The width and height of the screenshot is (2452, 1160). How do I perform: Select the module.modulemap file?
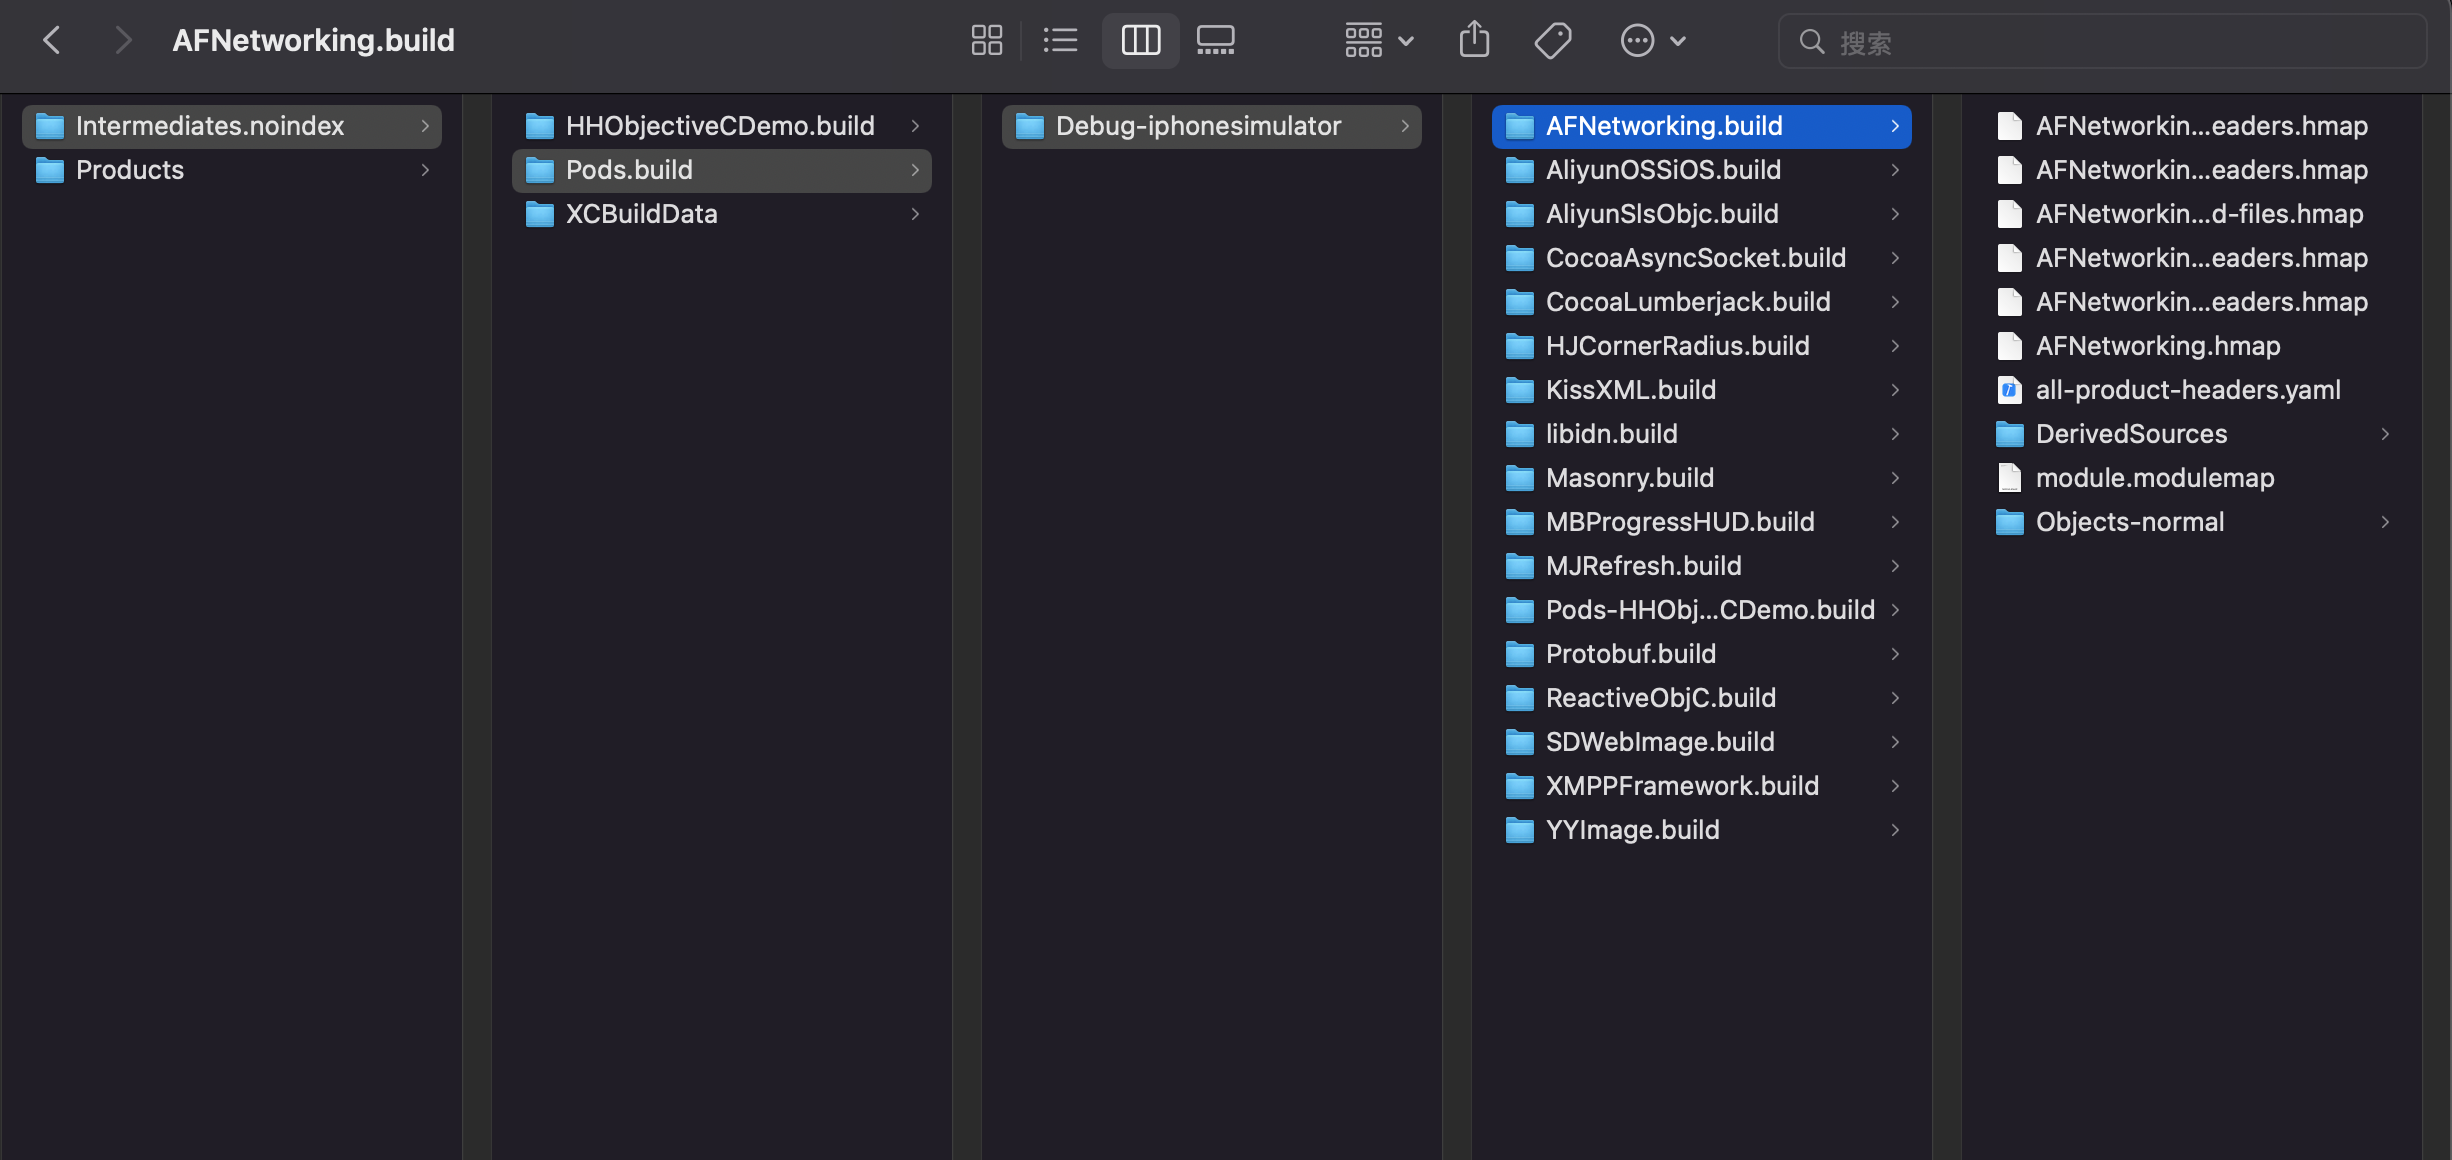pos(2192,478)
